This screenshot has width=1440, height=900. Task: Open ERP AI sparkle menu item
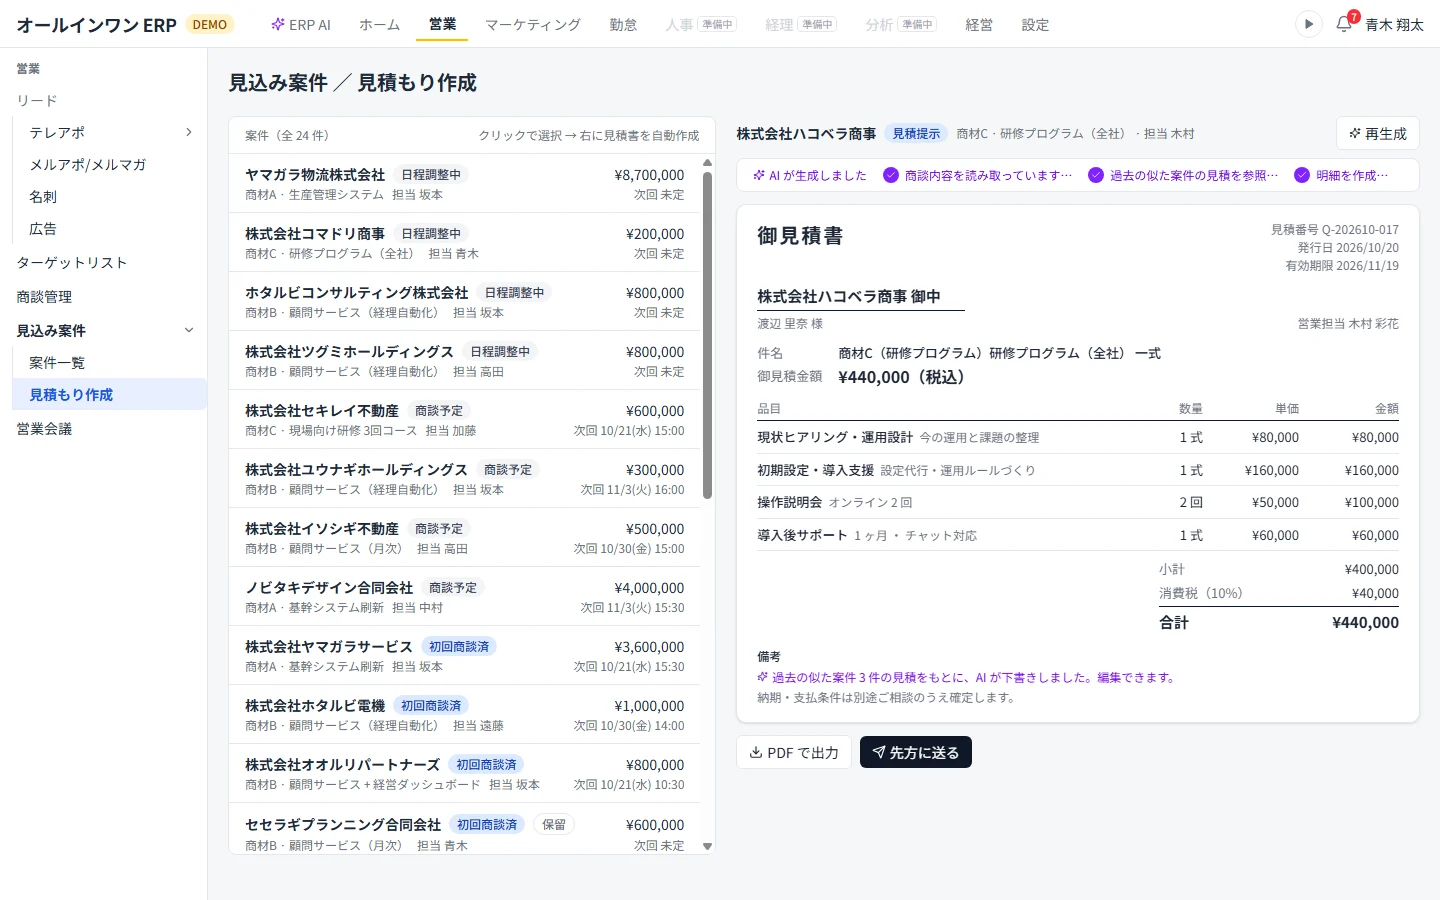301,24
